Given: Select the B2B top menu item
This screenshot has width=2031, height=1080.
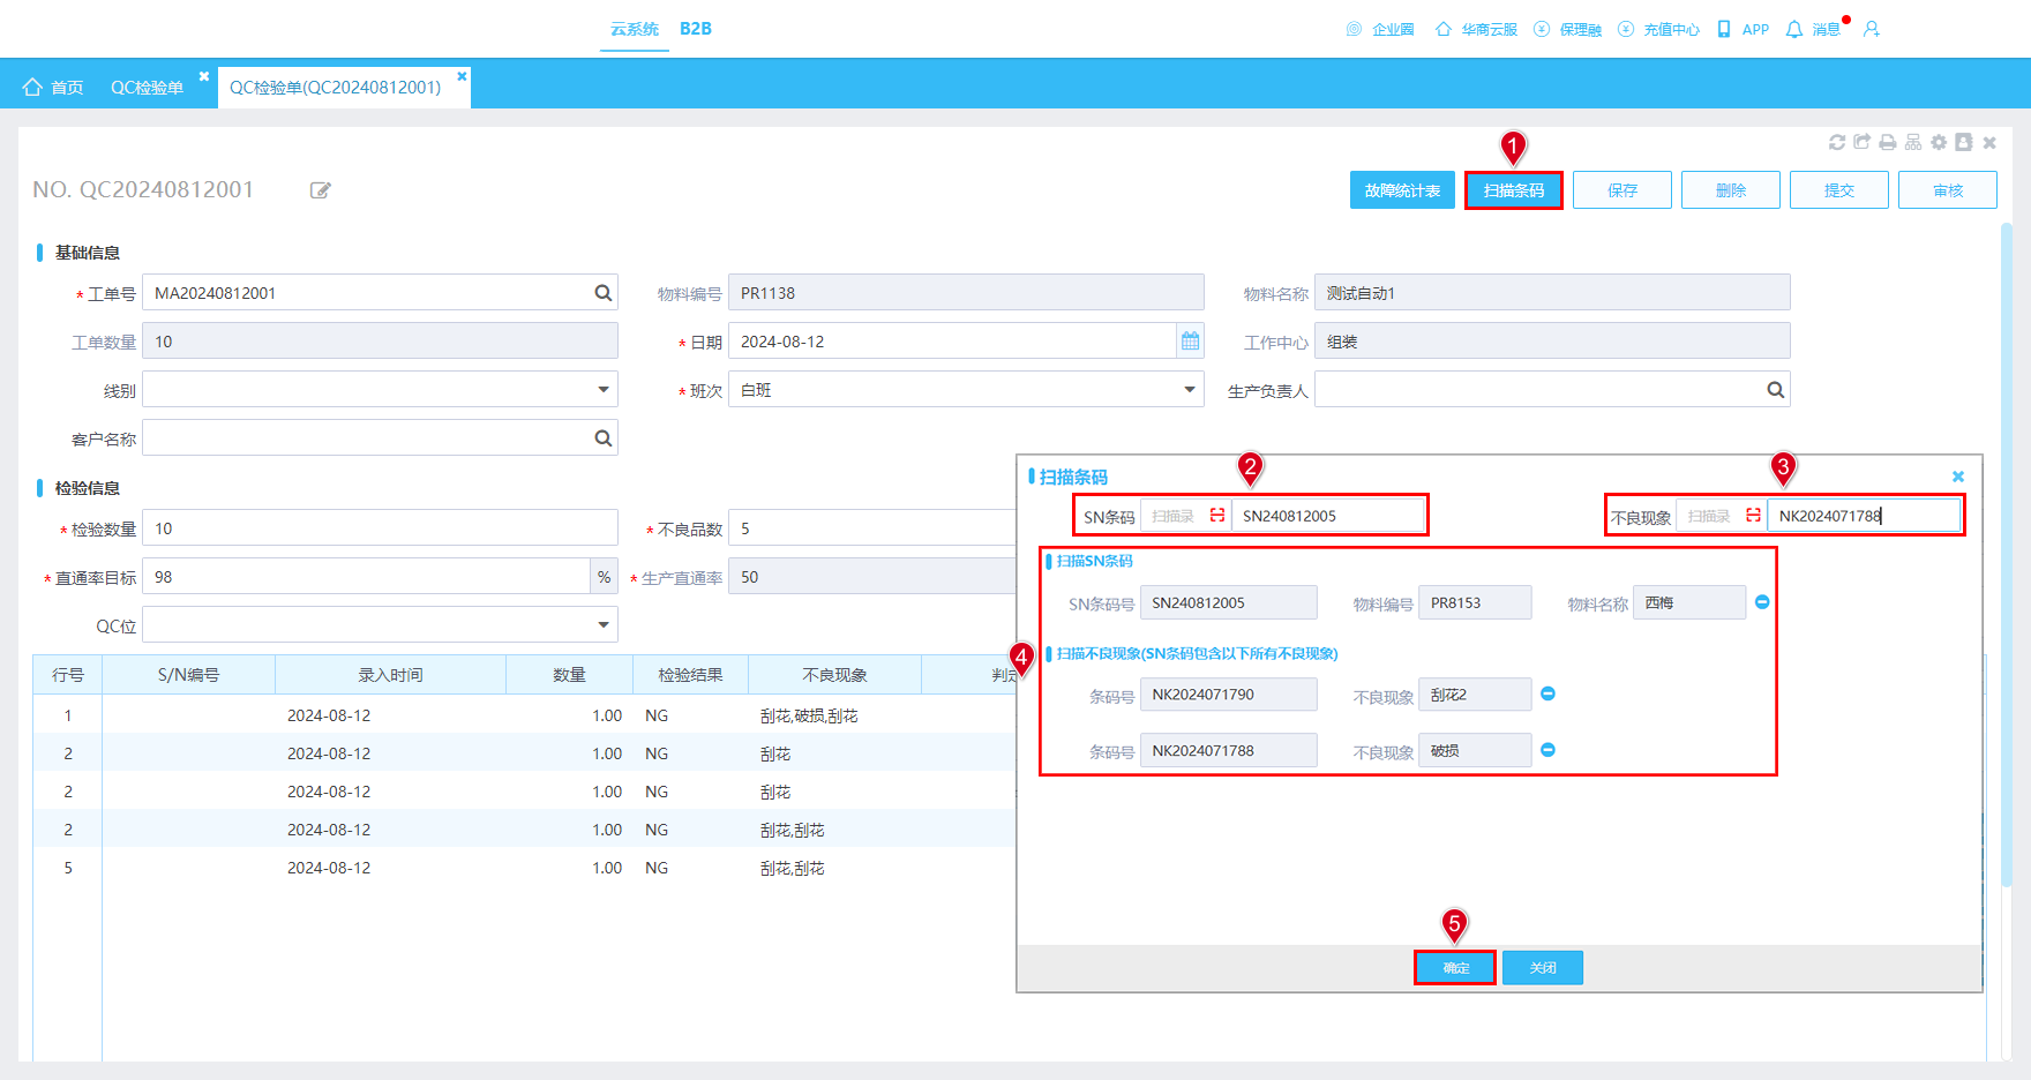Looking at the screenshot, I should coord(696,29).
